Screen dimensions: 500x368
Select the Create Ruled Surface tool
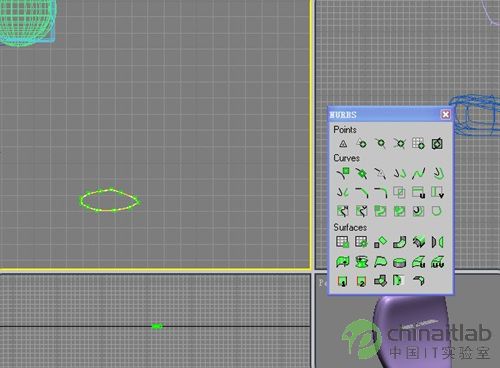tap(380, 262)
